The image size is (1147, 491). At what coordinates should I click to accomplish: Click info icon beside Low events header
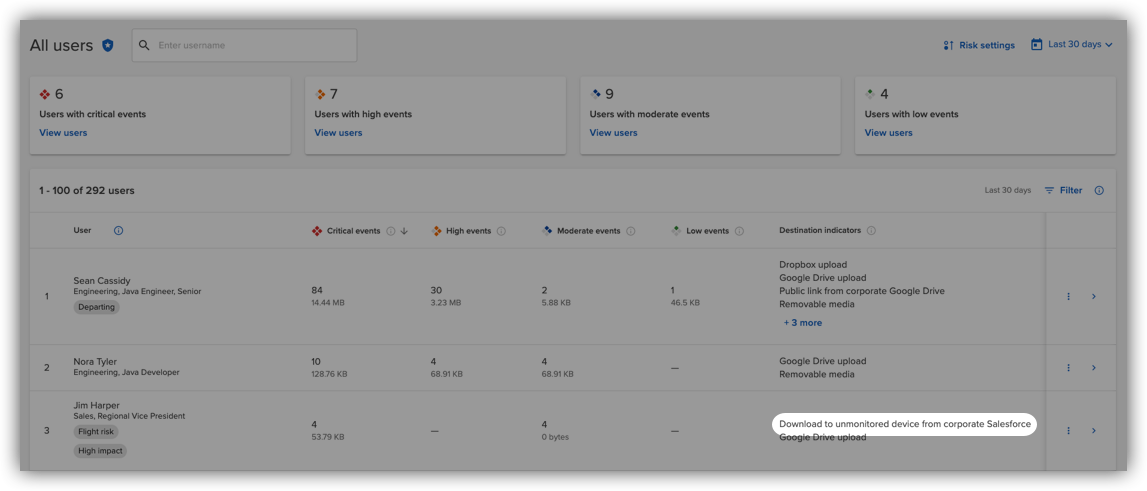click(739, 231)
